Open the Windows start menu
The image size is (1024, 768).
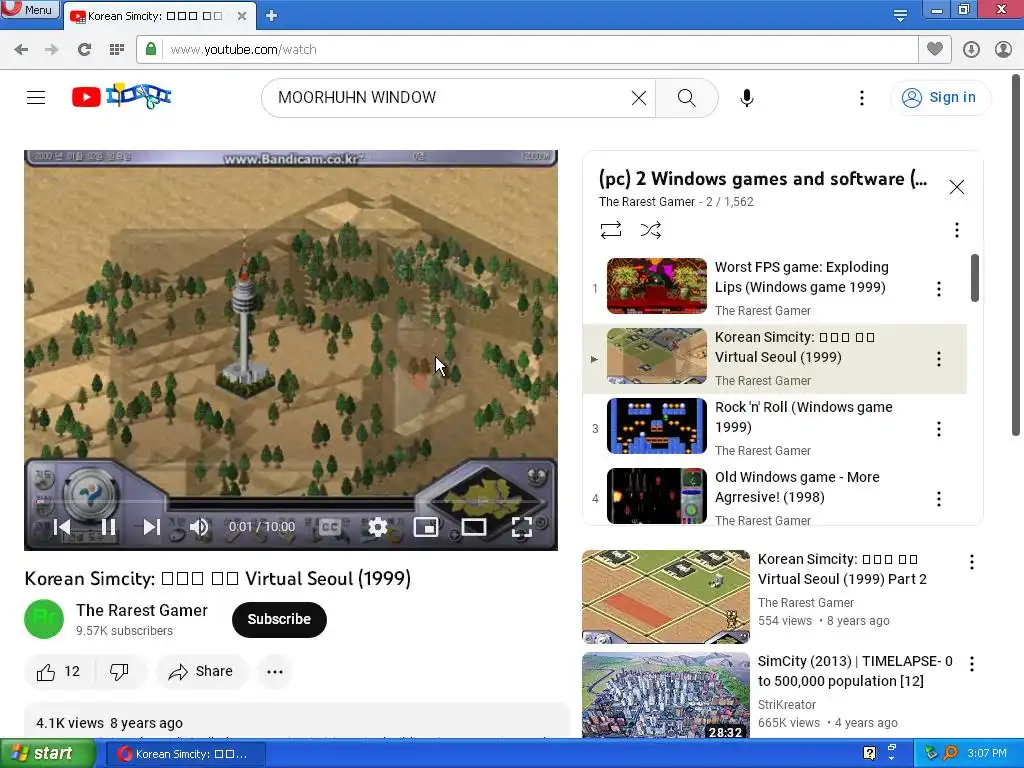[47, 754]
